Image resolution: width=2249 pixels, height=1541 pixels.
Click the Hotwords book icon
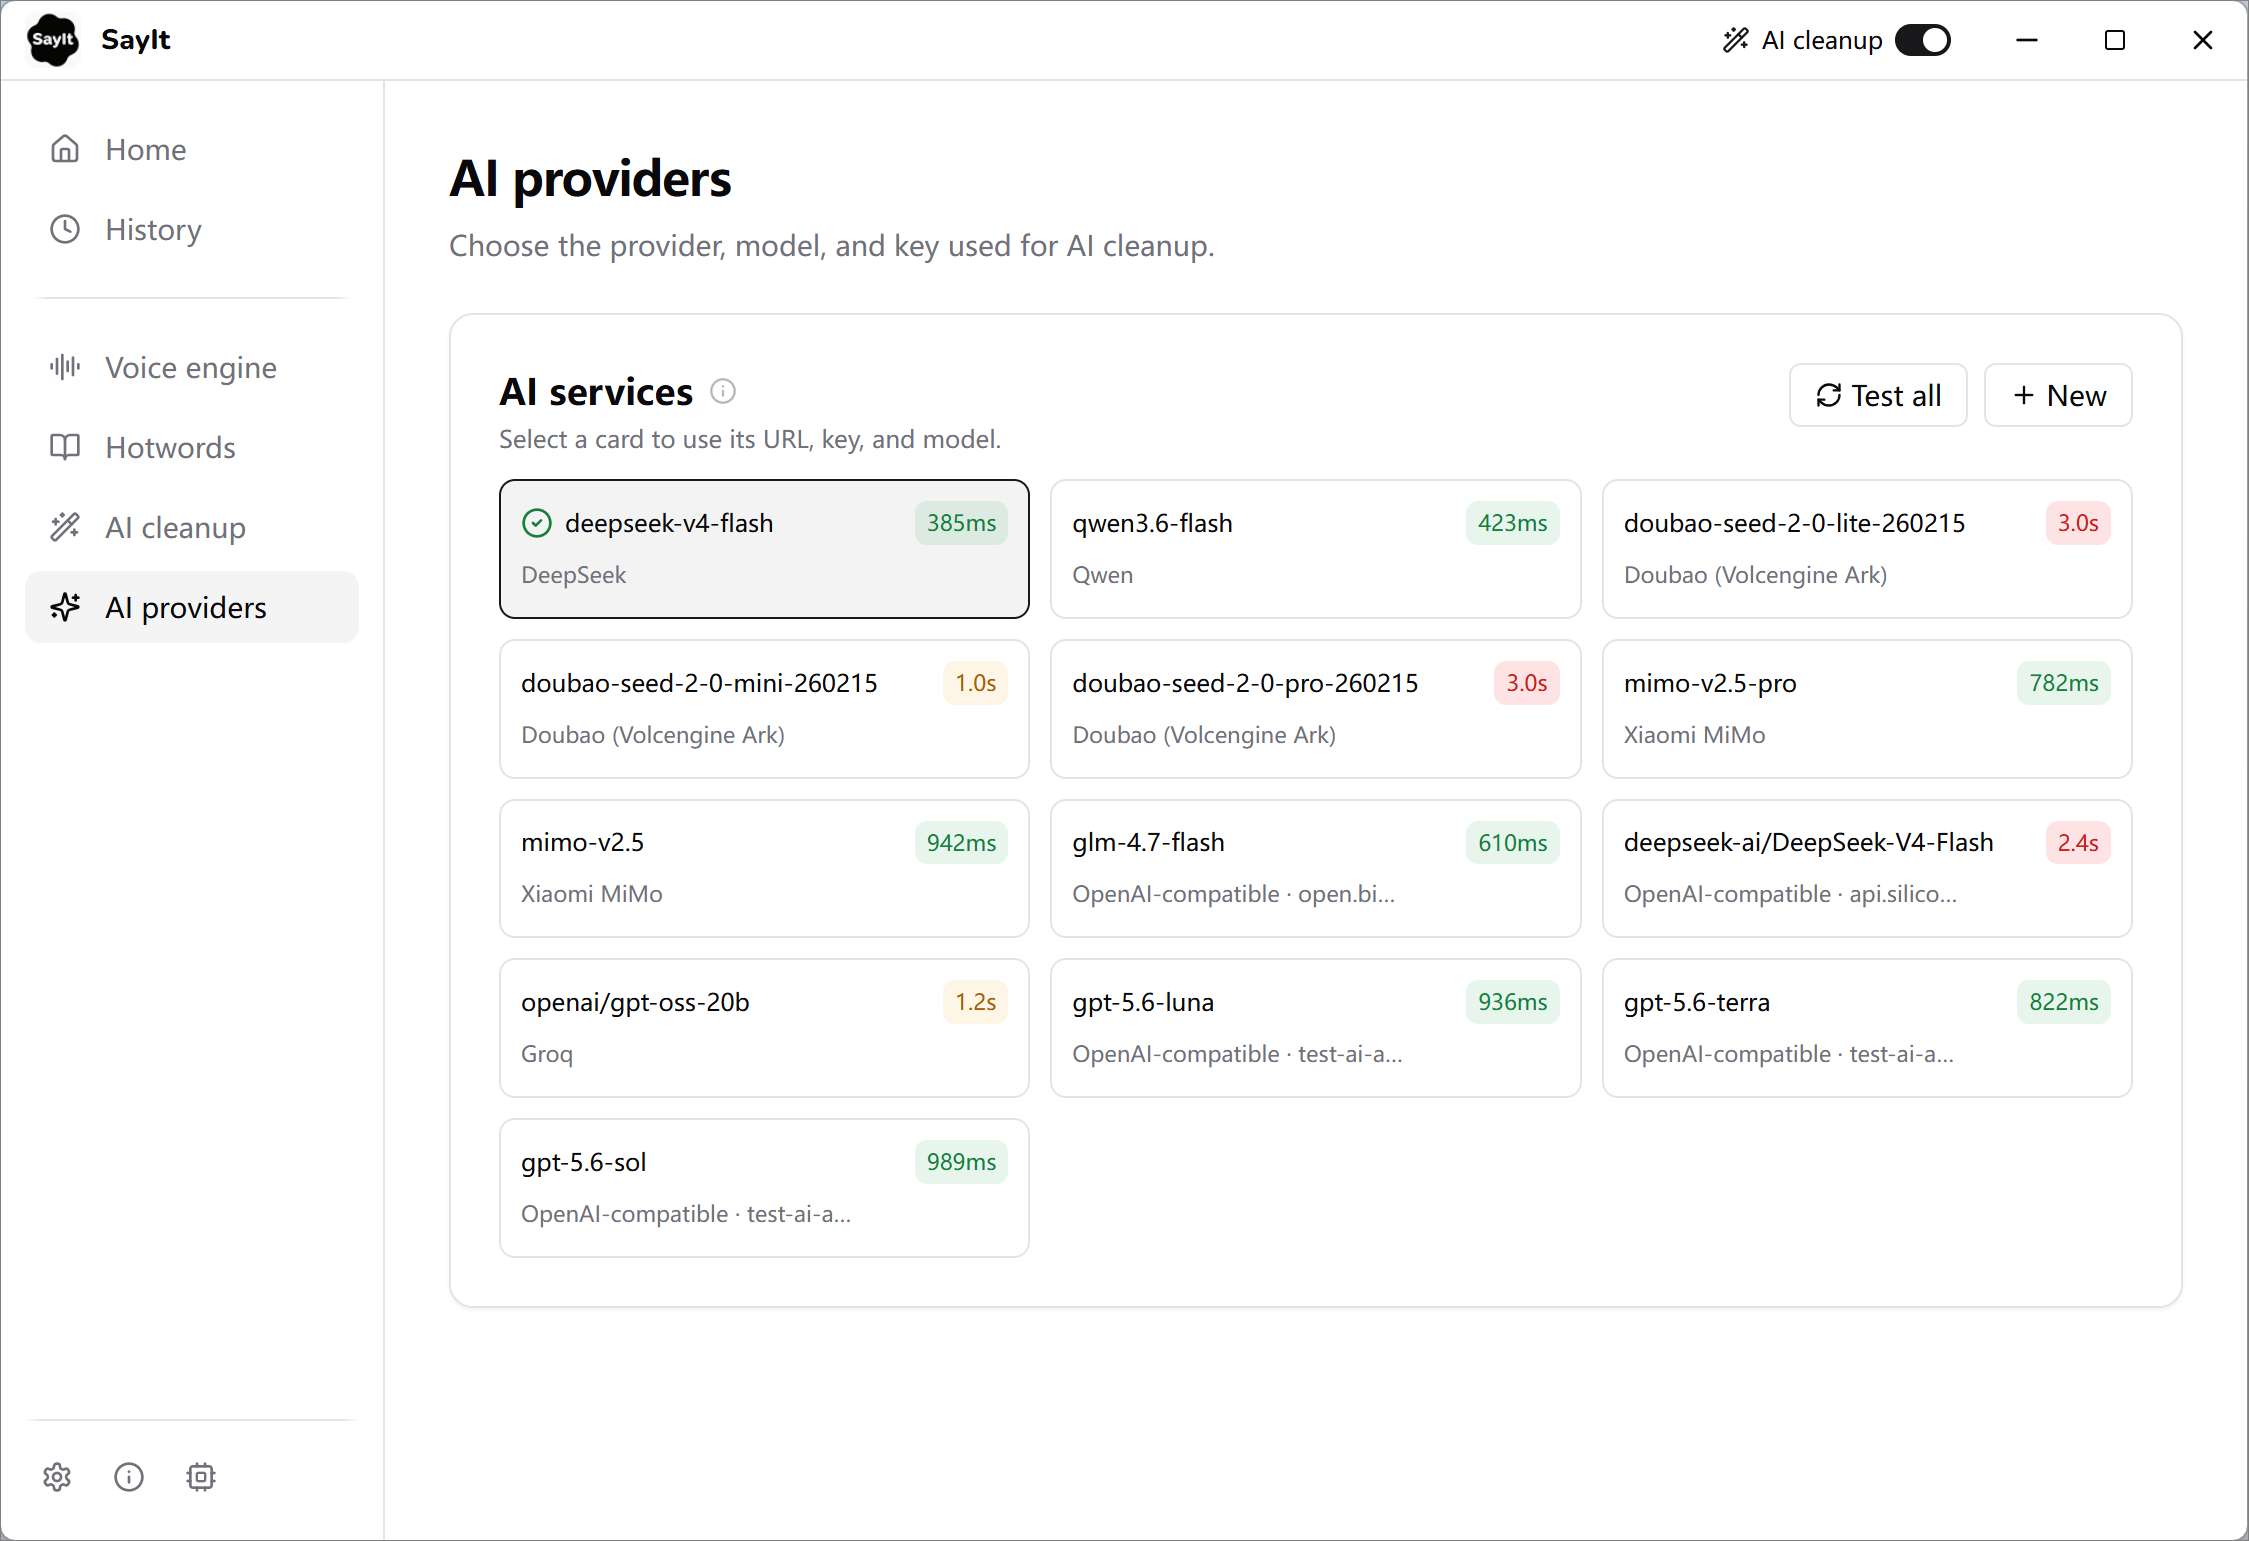pyautogui.click(x=65, y=447)
